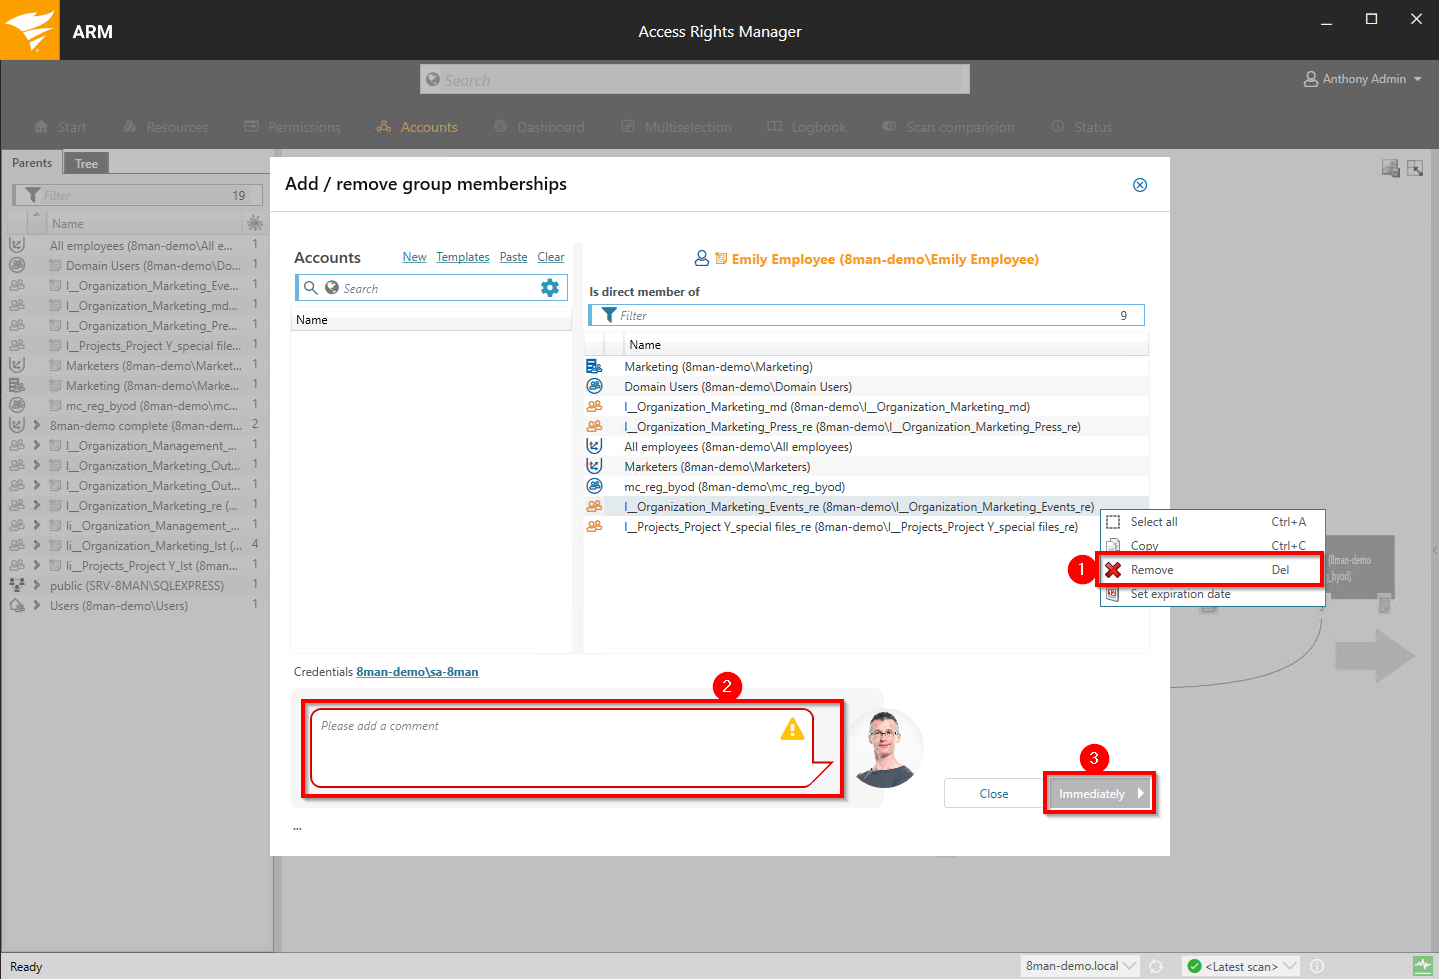Switch to the Tree tab
This screenshot has width=1439, height=979.
coord(87,163)
